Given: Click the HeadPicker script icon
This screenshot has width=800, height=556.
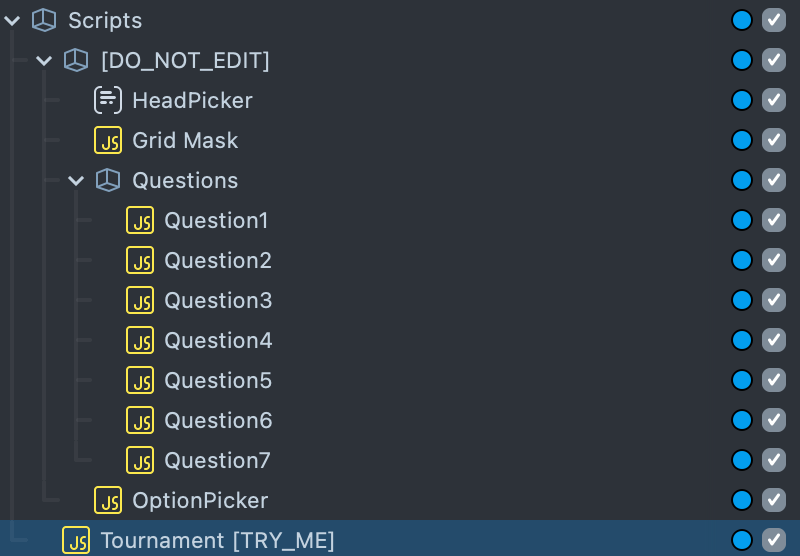Looking at the screenshot, I should (108, 100).
